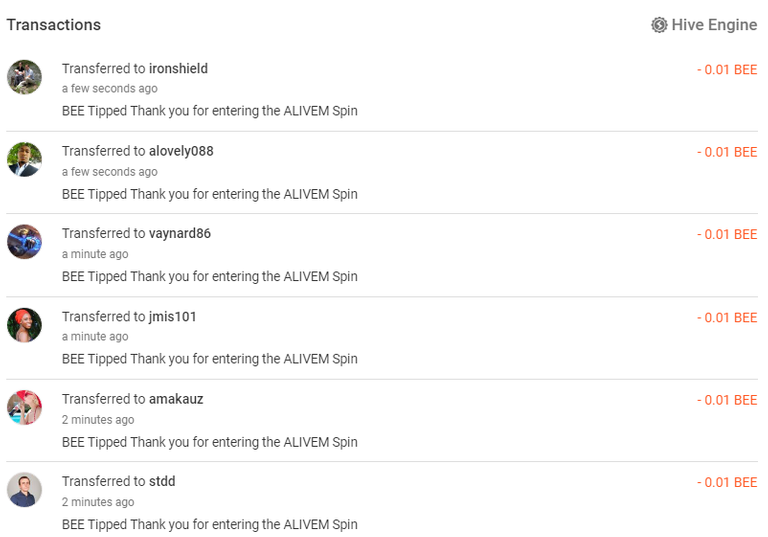Open alovely088's profile avatar
The width and height of the screenshot is (768, 537).
point(24,159)
